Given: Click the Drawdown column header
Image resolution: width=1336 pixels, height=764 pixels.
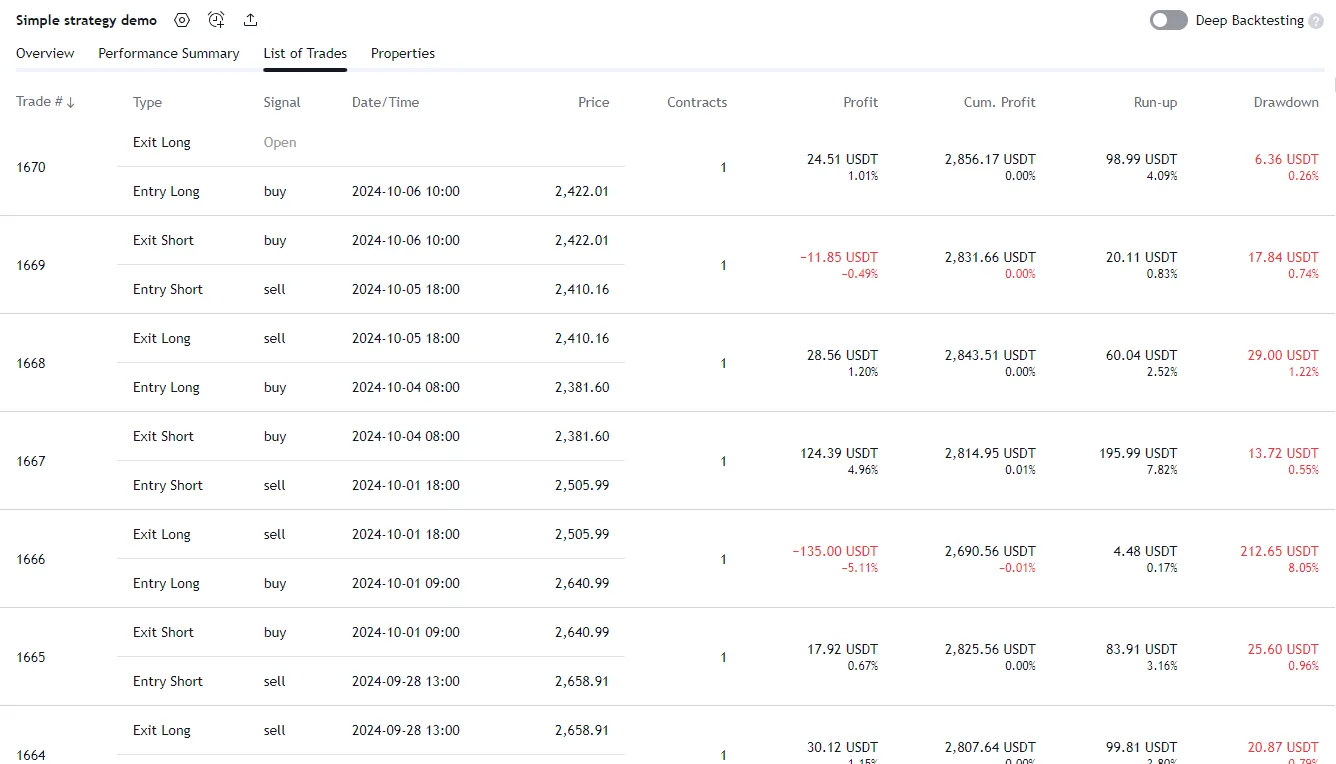Looking at the screenshot, I should [1286, 102].
